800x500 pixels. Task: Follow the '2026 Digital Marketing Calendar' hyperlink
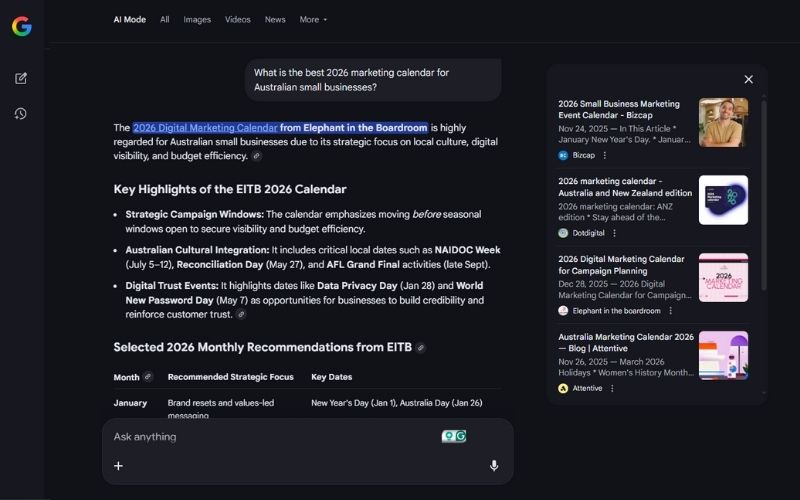tap(205, 128)
